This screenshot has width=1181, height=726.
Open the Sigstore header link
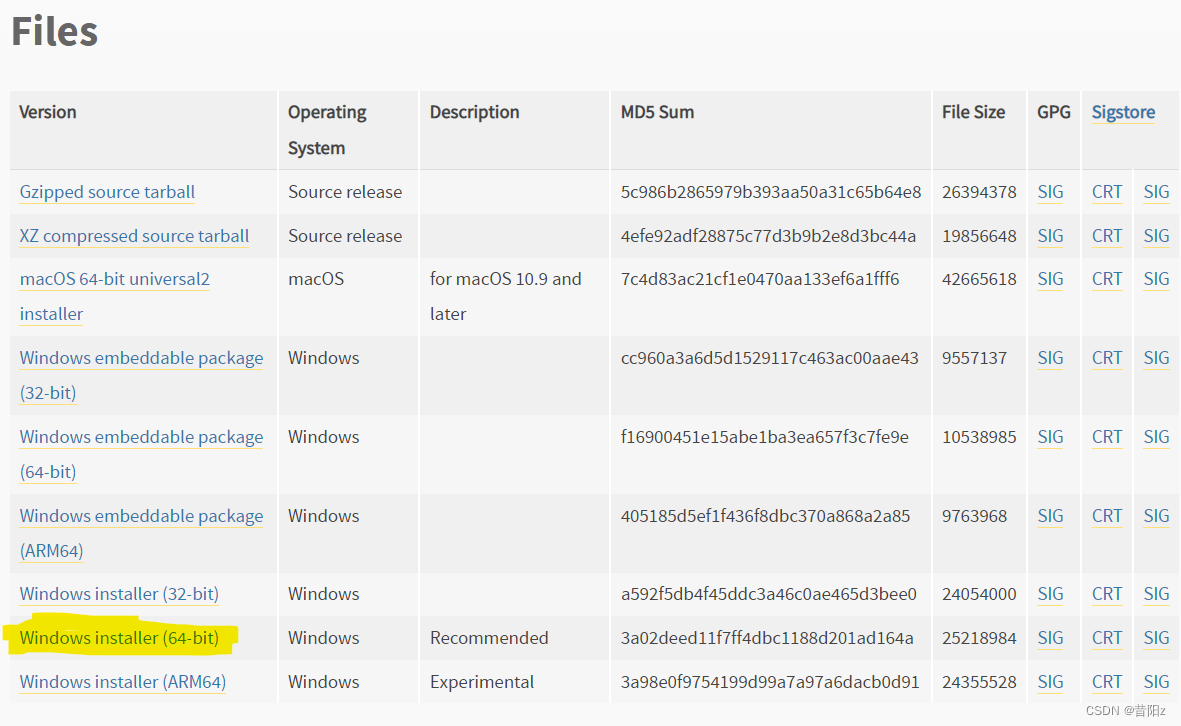pyautogui.click(x=1123, y=112)
